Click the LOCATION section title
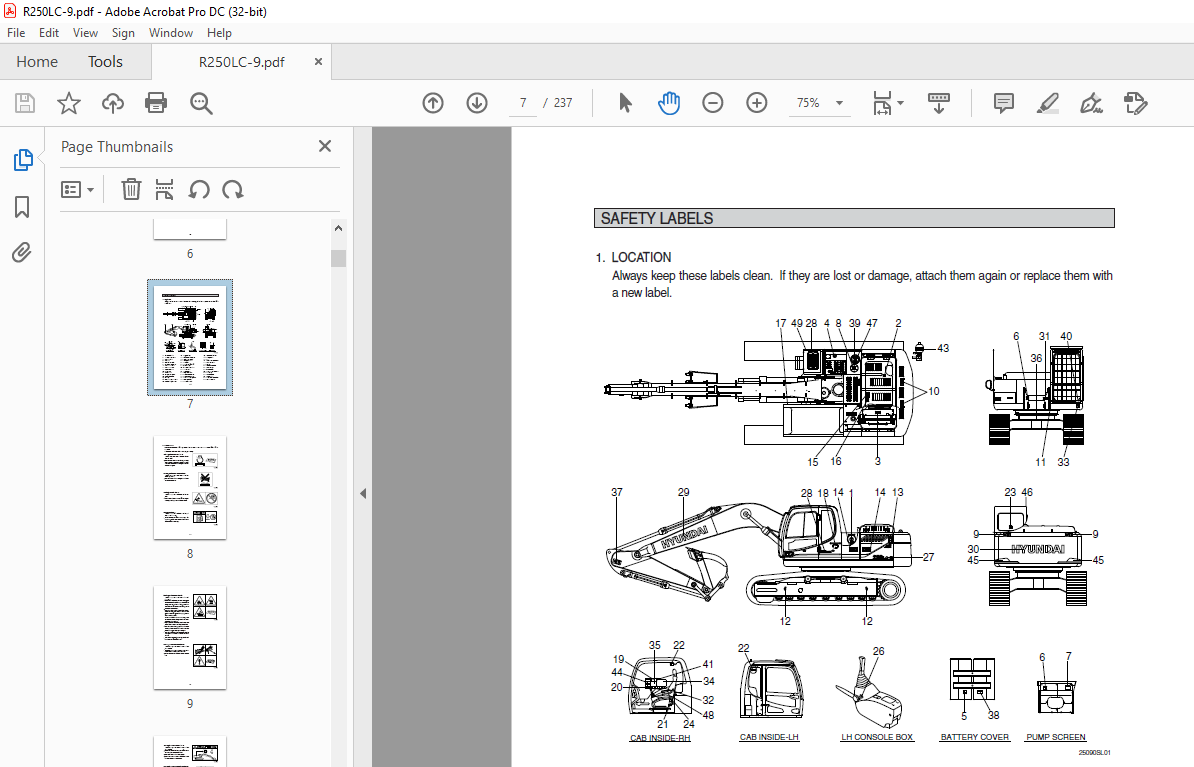The image size is (1194, 767). (641, 257)
